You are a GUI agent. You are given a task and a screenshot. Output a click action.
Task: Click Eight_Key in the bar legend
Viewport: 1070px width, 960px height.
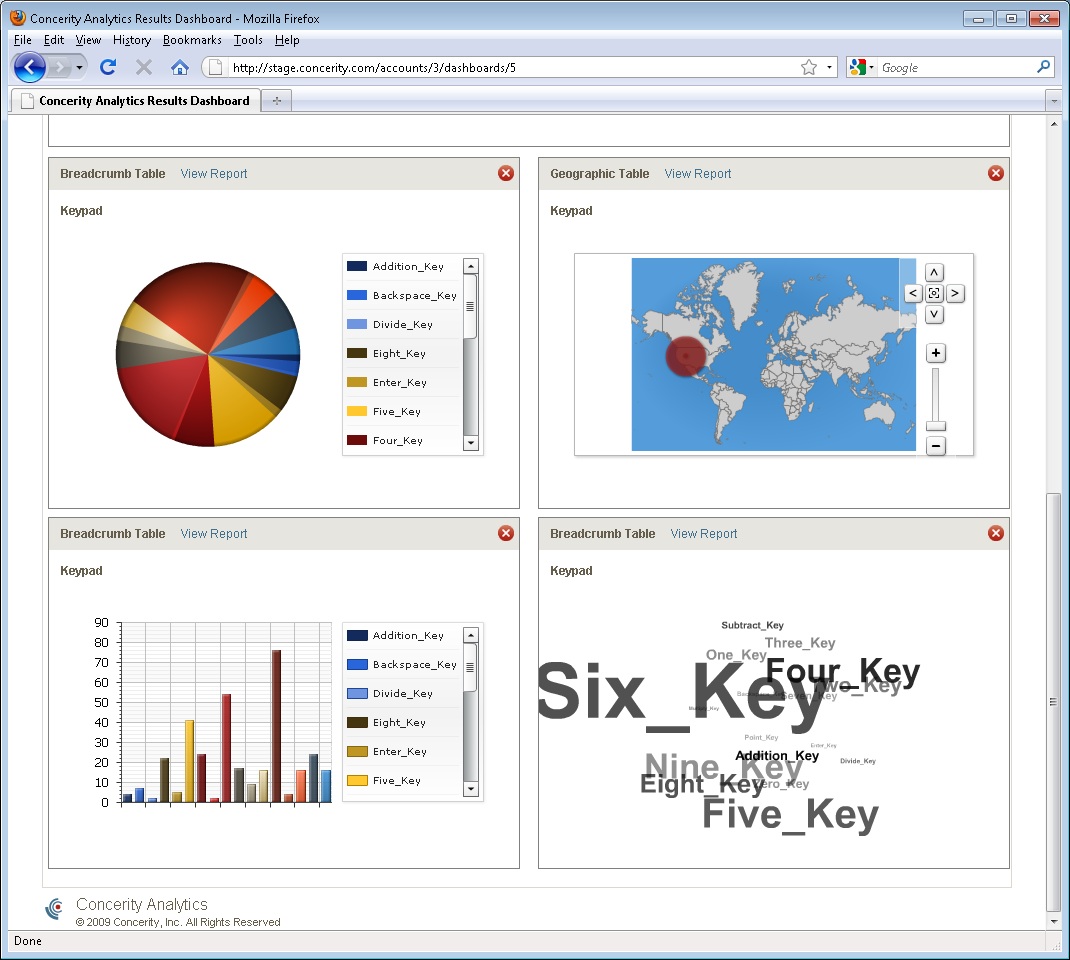[399, 722]
